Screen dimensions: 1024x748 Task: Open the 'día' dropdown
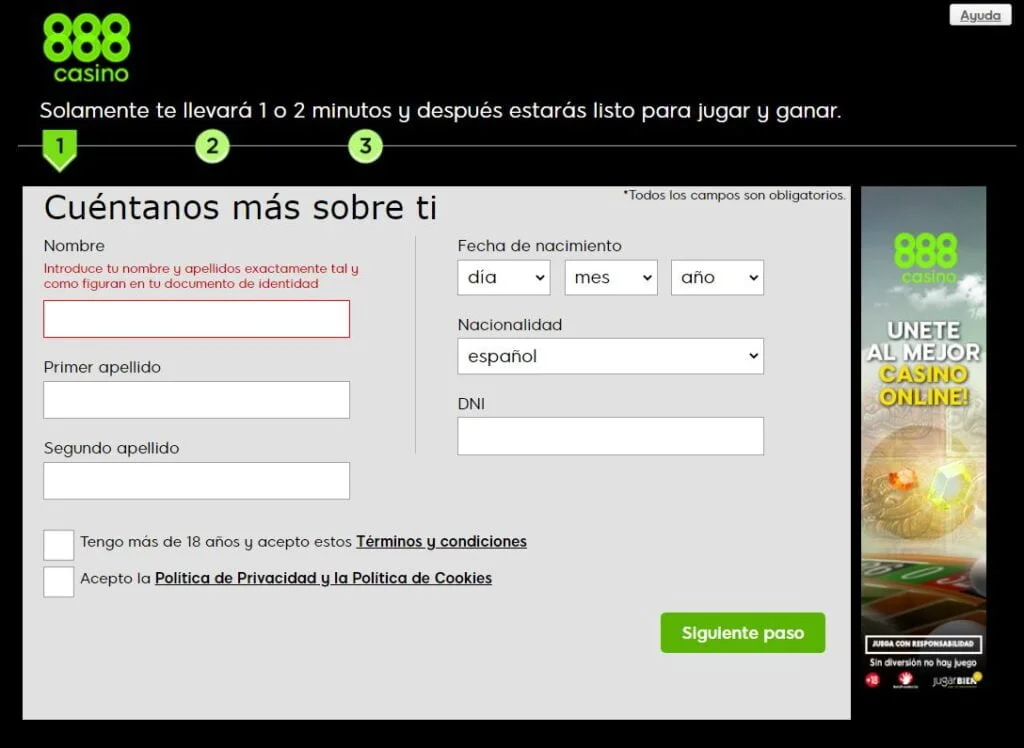point(504,277)
